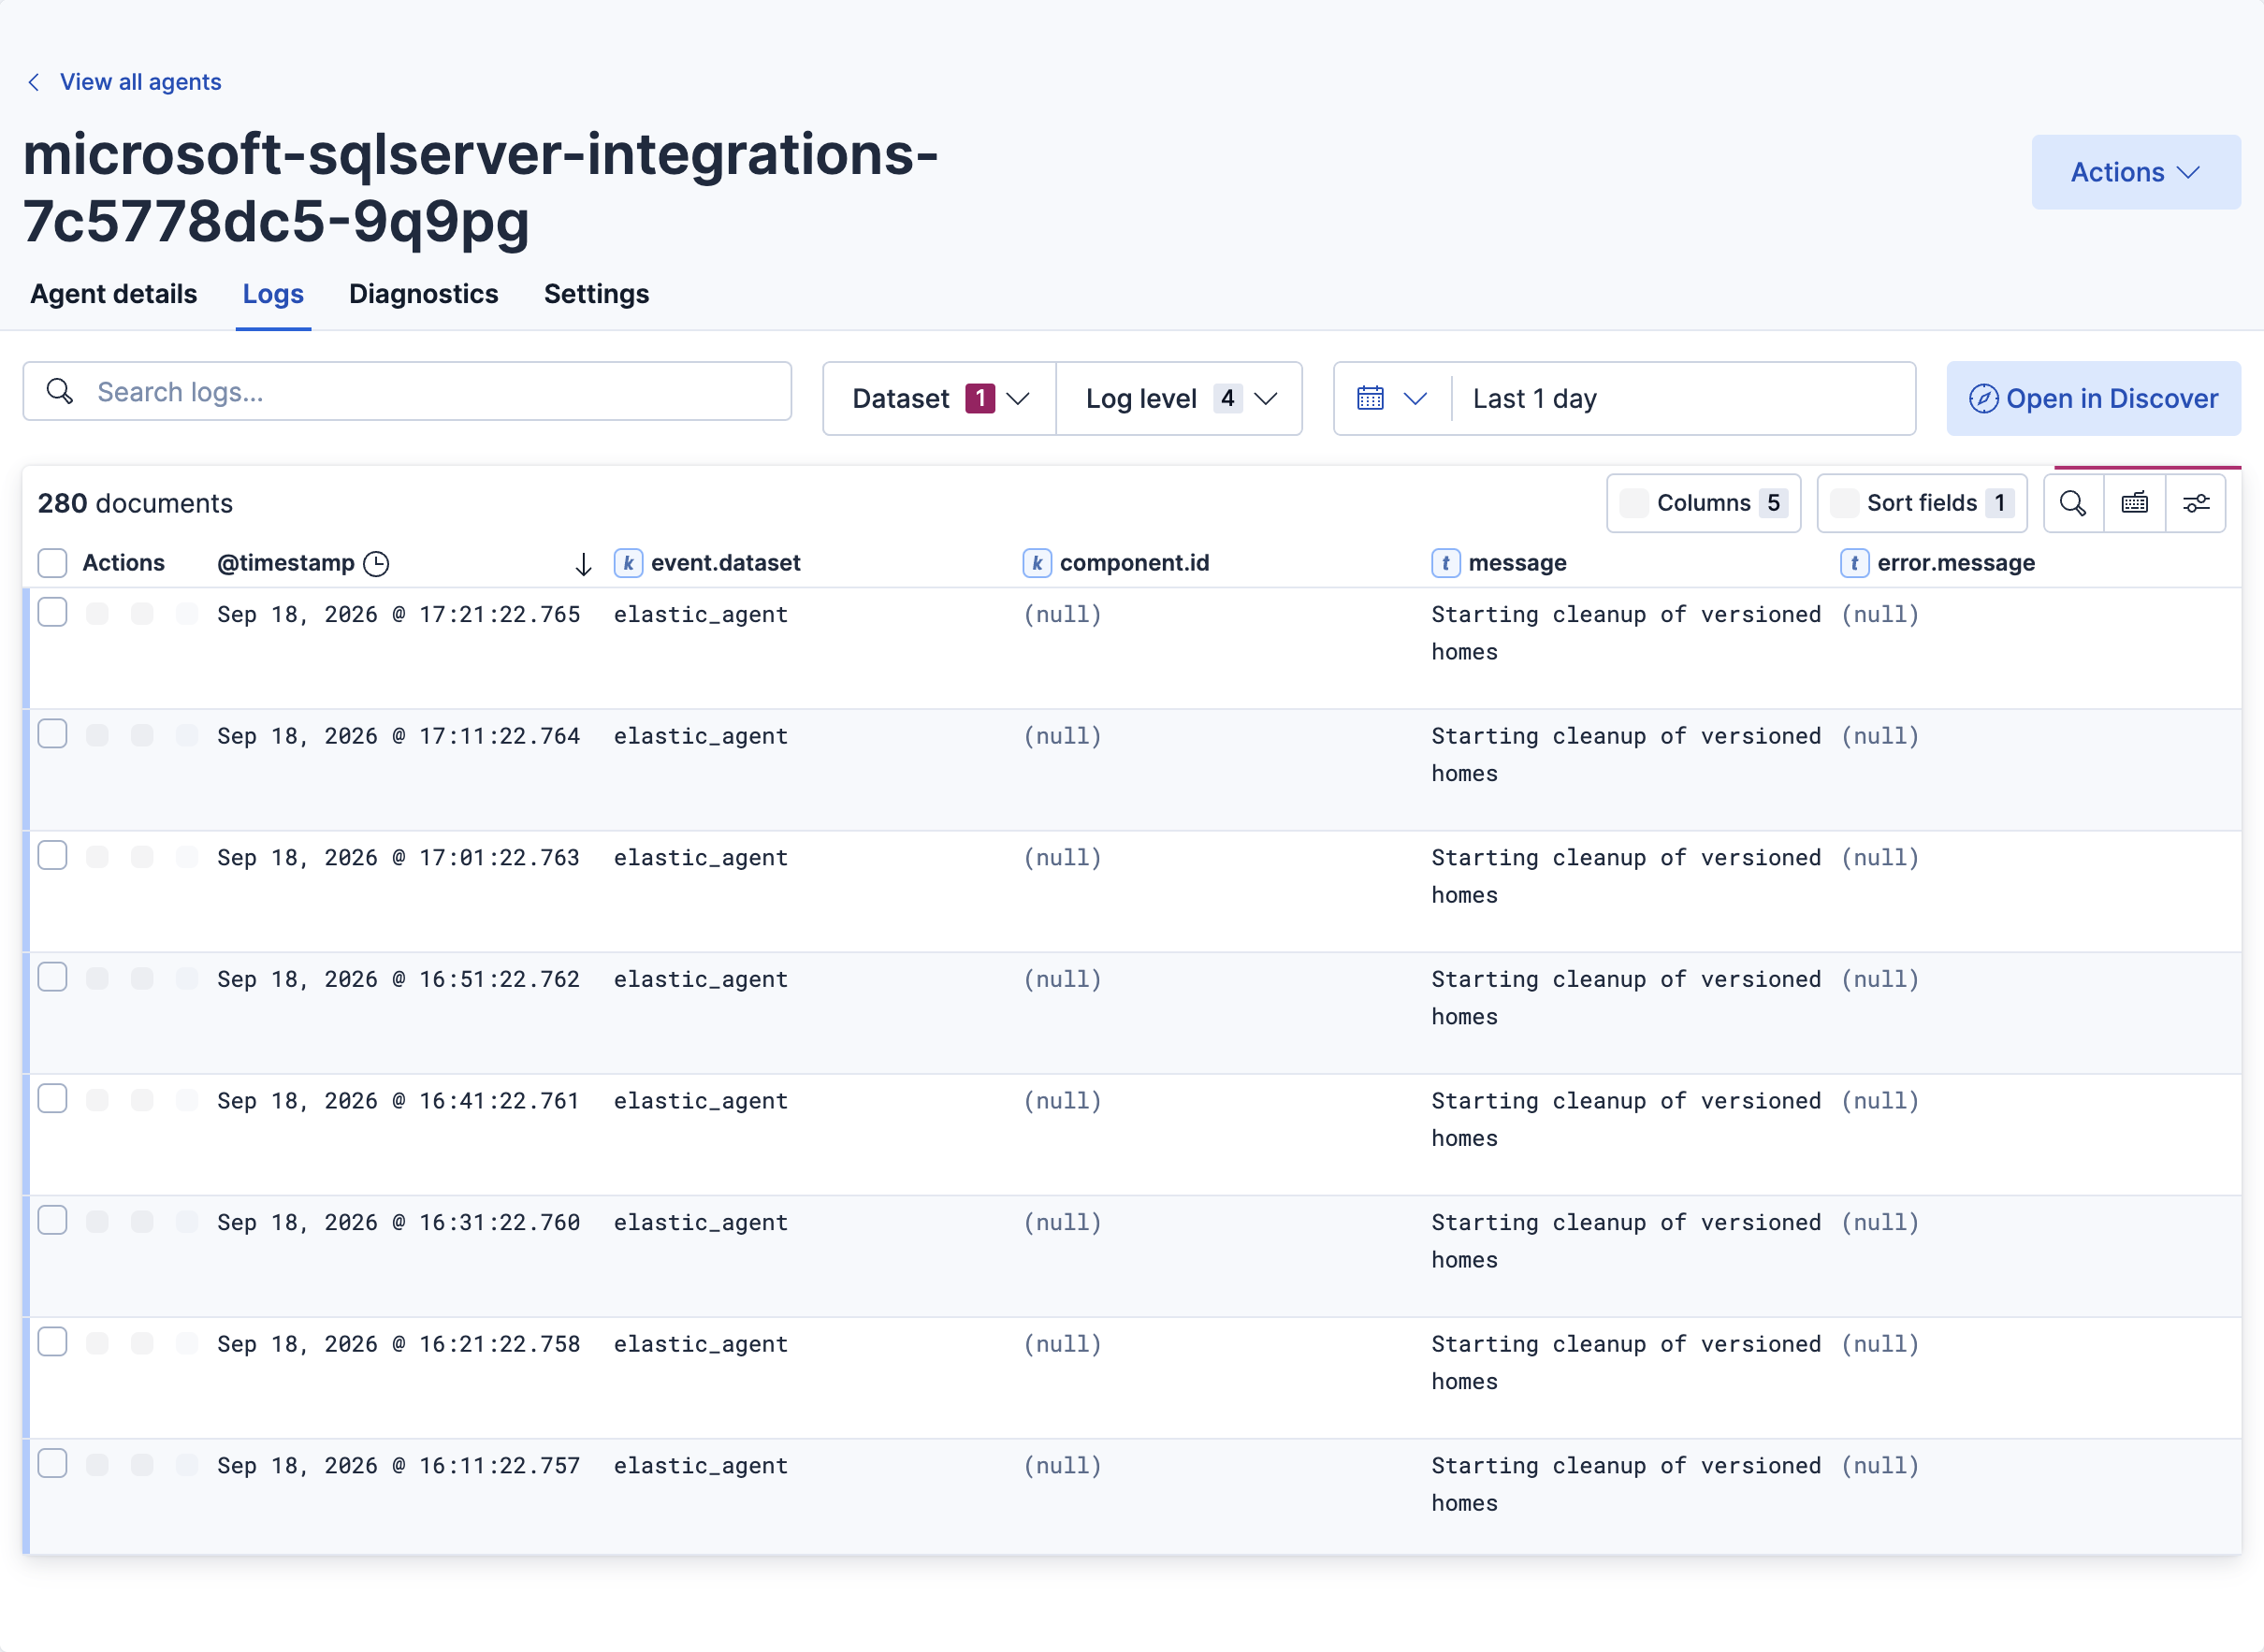Click the keyword icon for component.id column
This screenshot has width=2264, height=1652.
1037,563
